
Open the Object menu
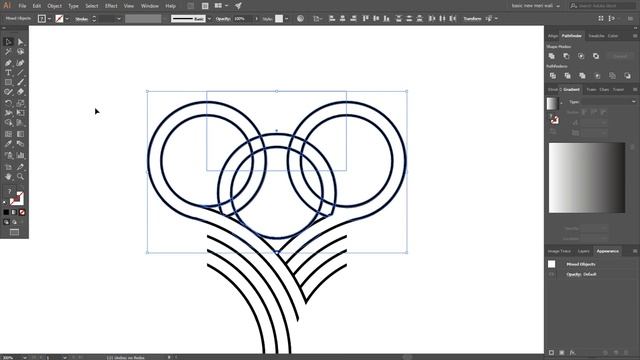tap(54, 6)
